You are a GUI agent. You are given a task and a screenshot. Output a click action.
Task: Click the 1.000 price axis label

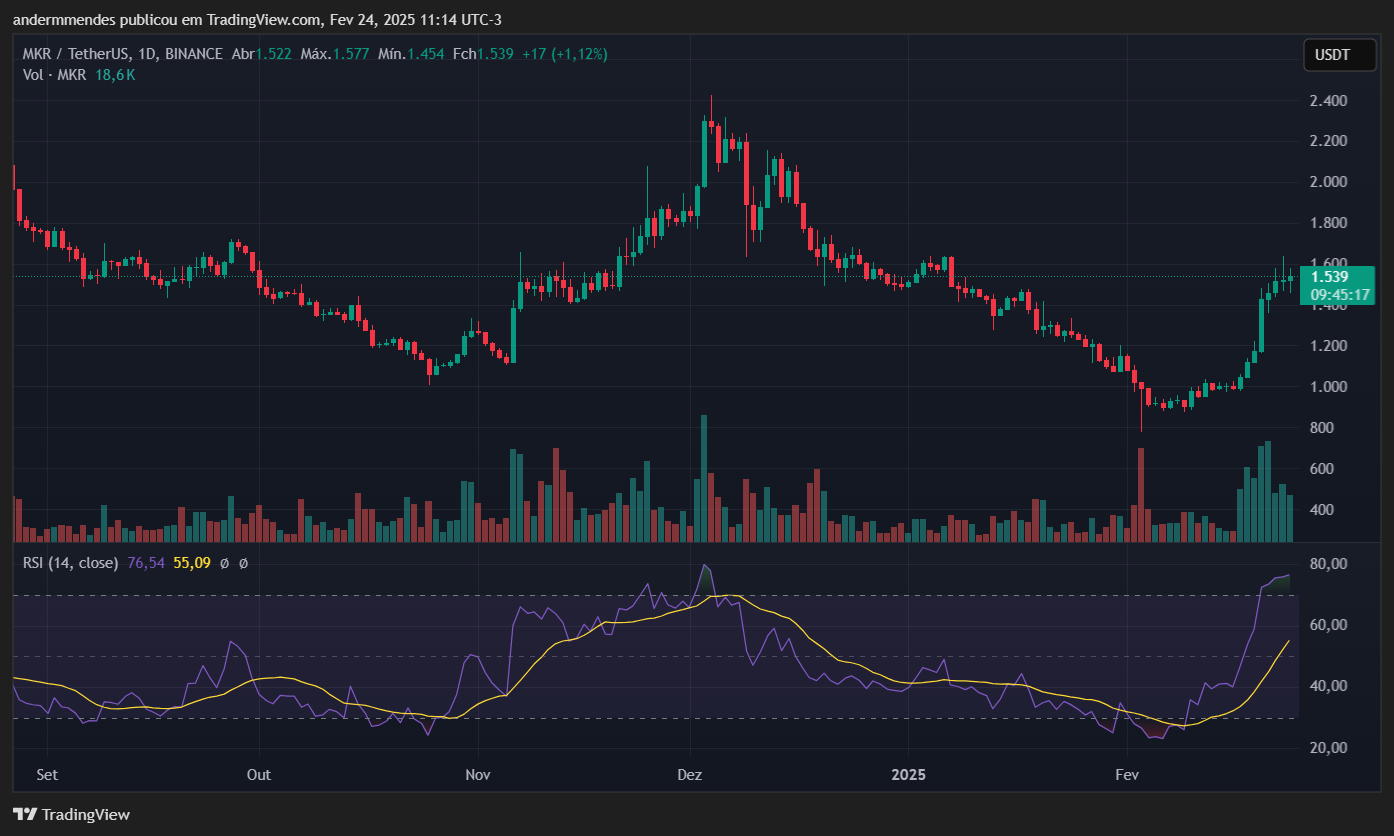coord(1329,387)
